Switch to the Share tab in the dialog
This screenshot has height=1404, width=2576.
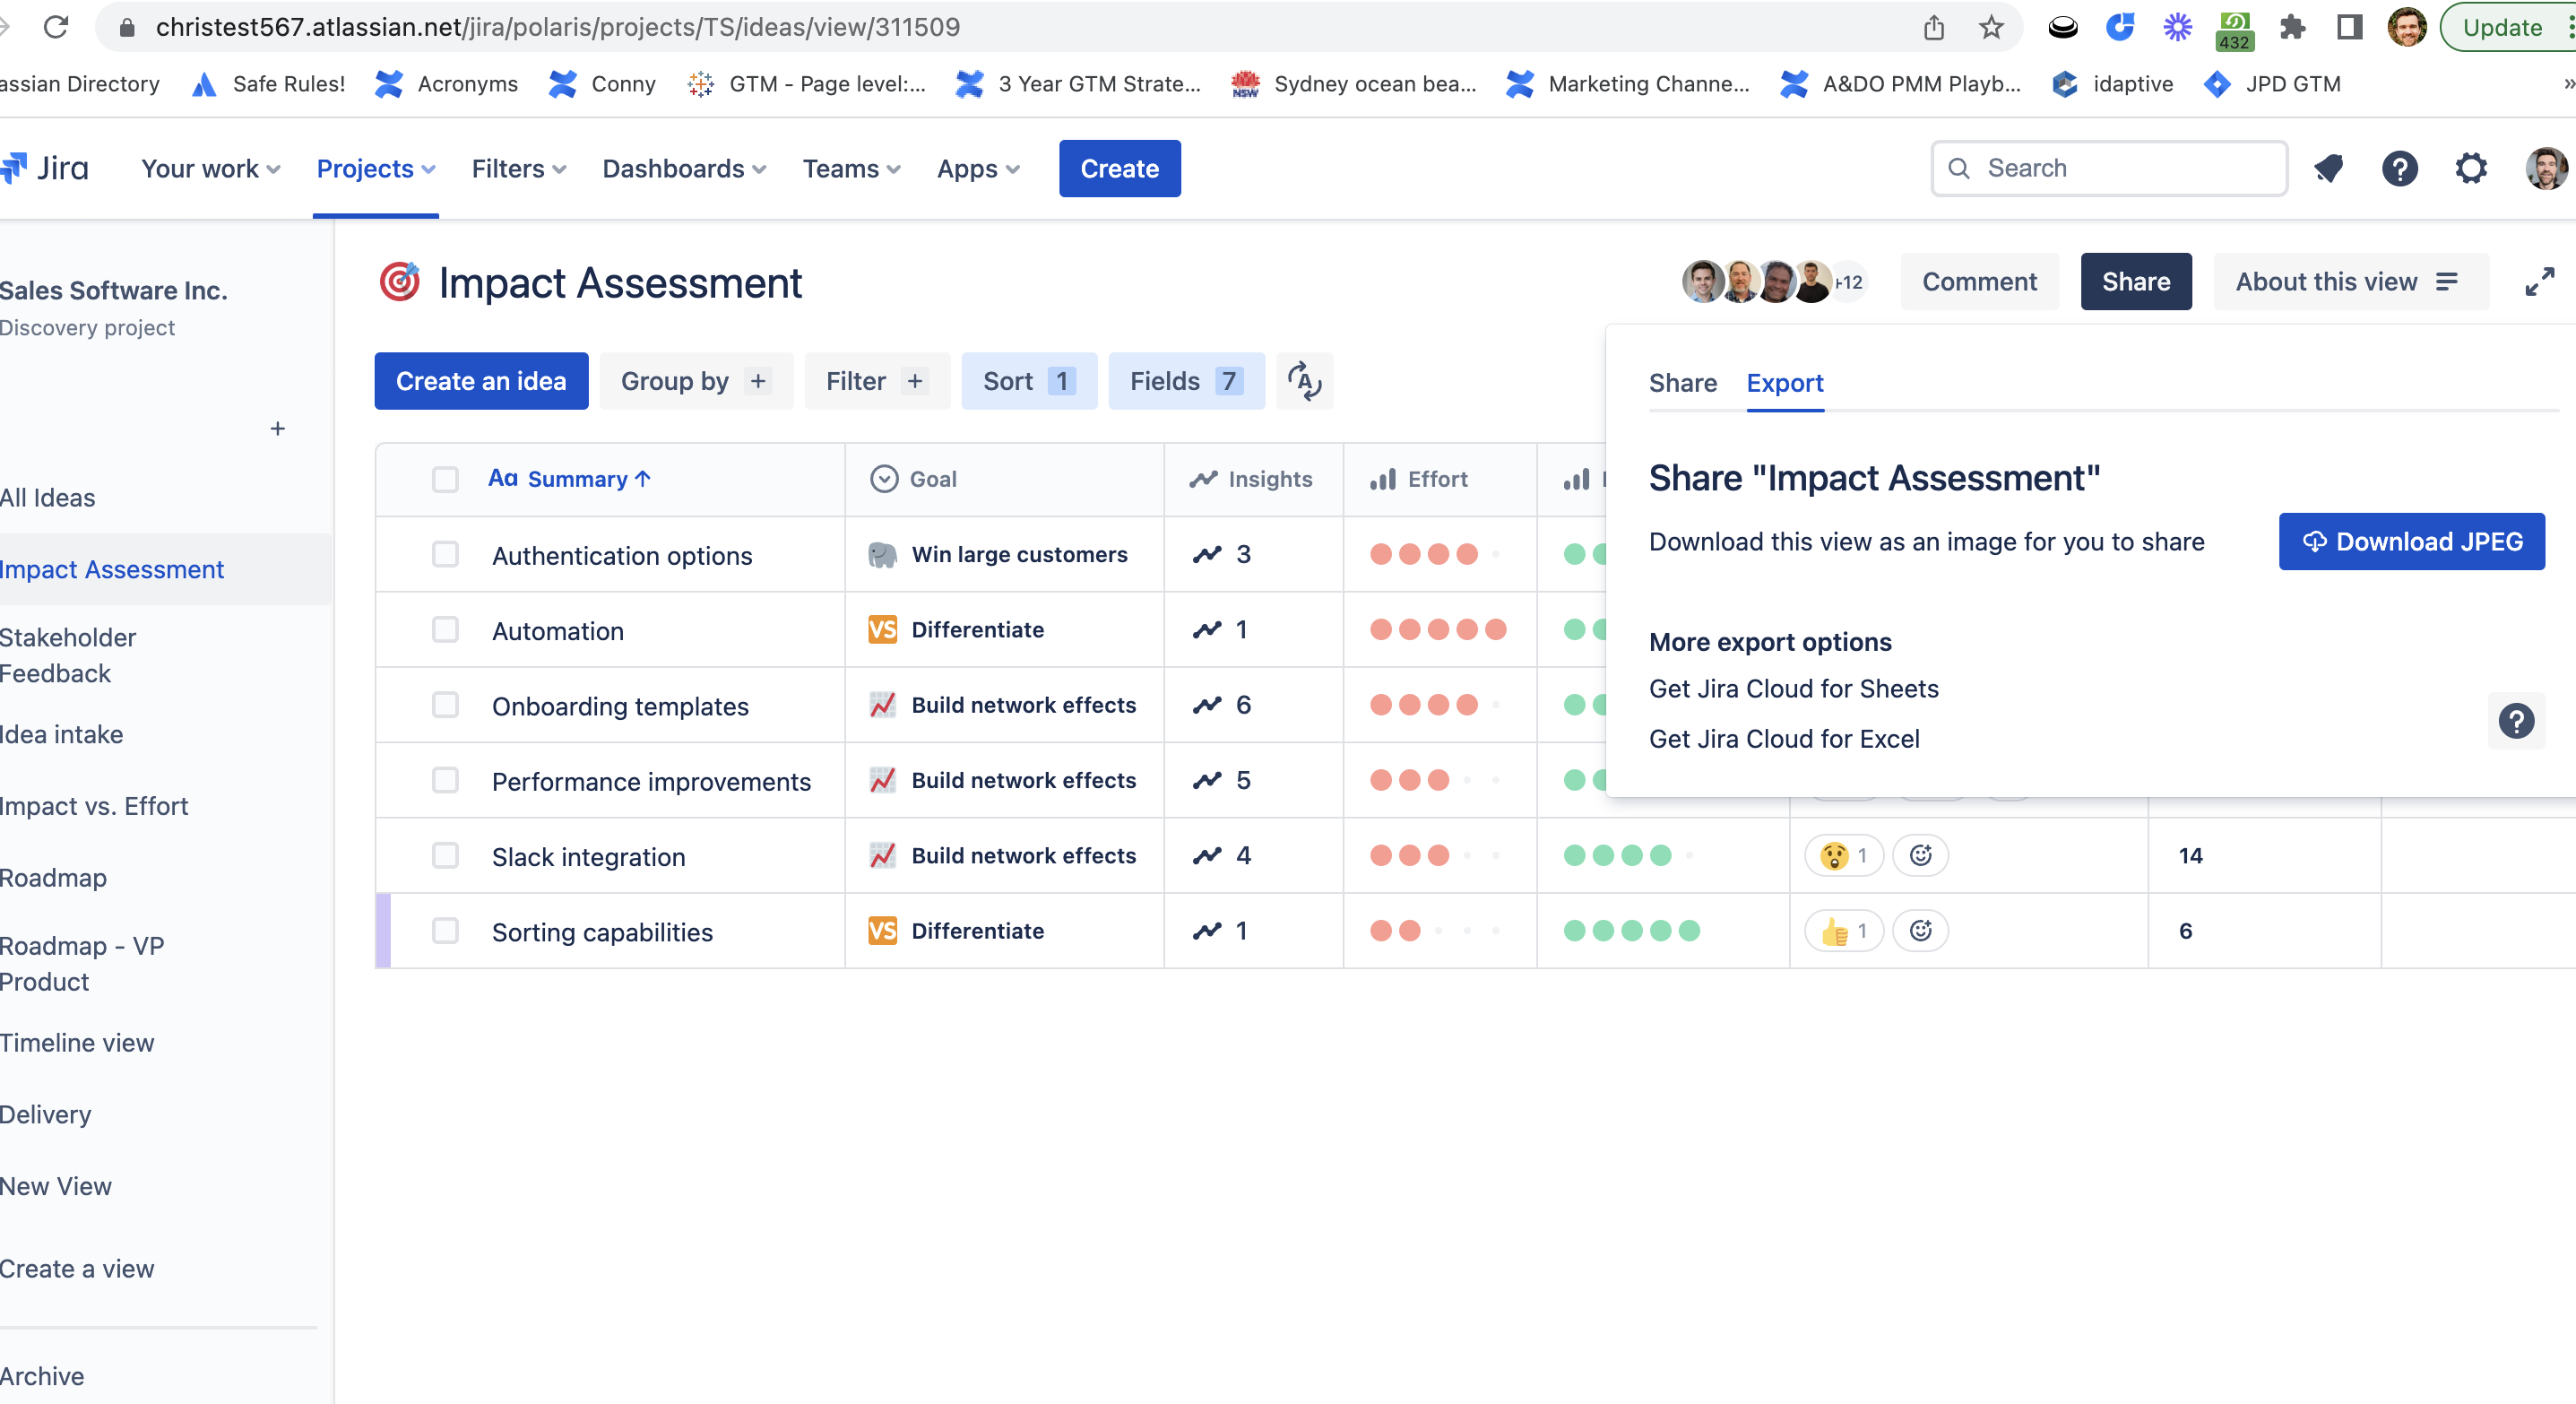[1682, 383]
